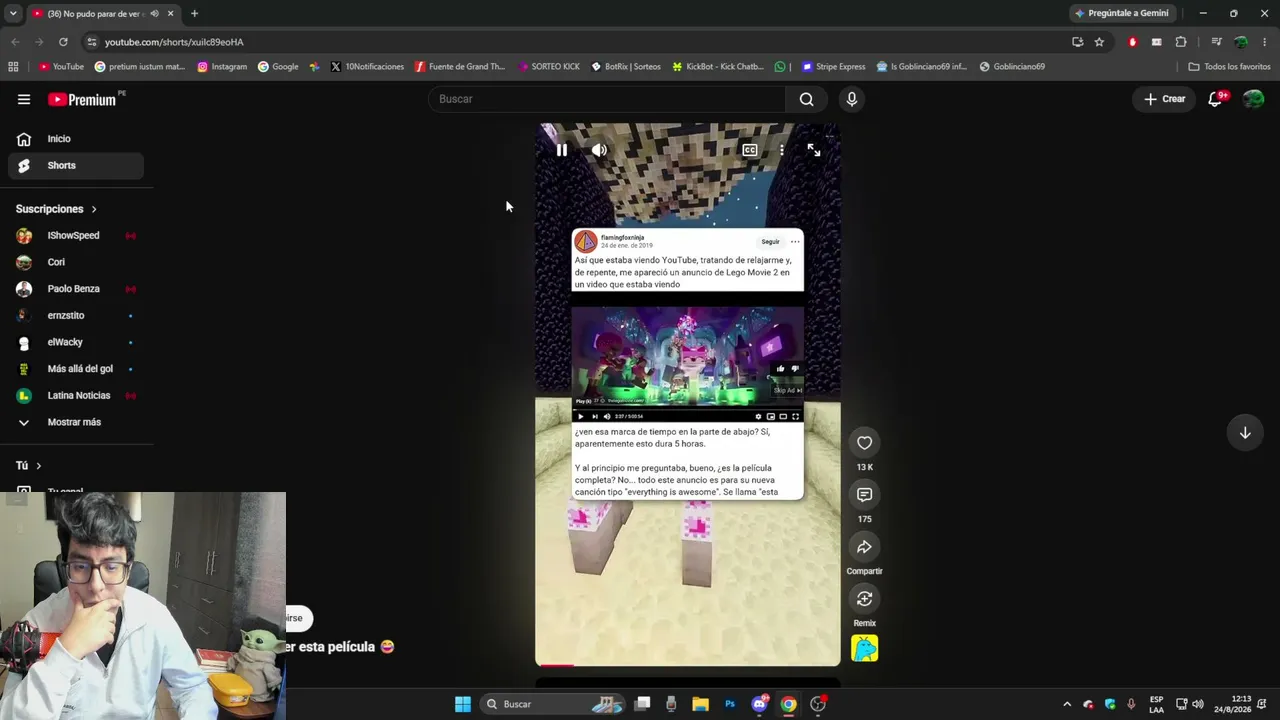This screenshot has width=1280, height=720.
Task: Open the YouTube guide hamburger menu
Action: [24, 99]
